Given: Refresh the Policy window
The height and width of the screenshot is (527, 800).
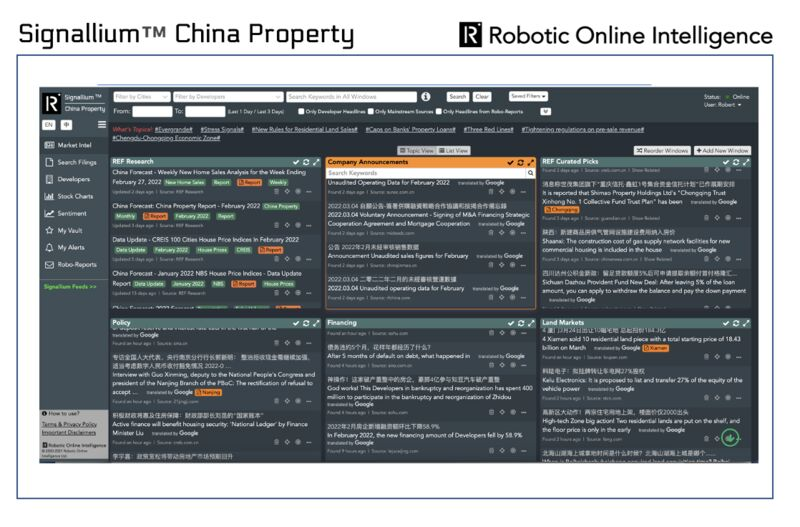Looking at the screenshot, I should click(x=306, y=323).
